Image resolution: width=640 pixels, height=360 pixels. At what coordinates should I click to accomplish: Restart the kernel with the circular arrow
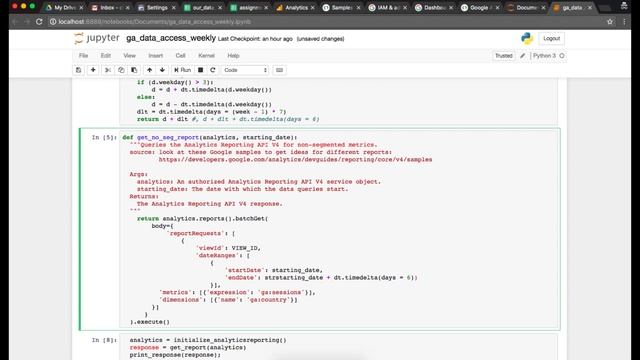213,70
